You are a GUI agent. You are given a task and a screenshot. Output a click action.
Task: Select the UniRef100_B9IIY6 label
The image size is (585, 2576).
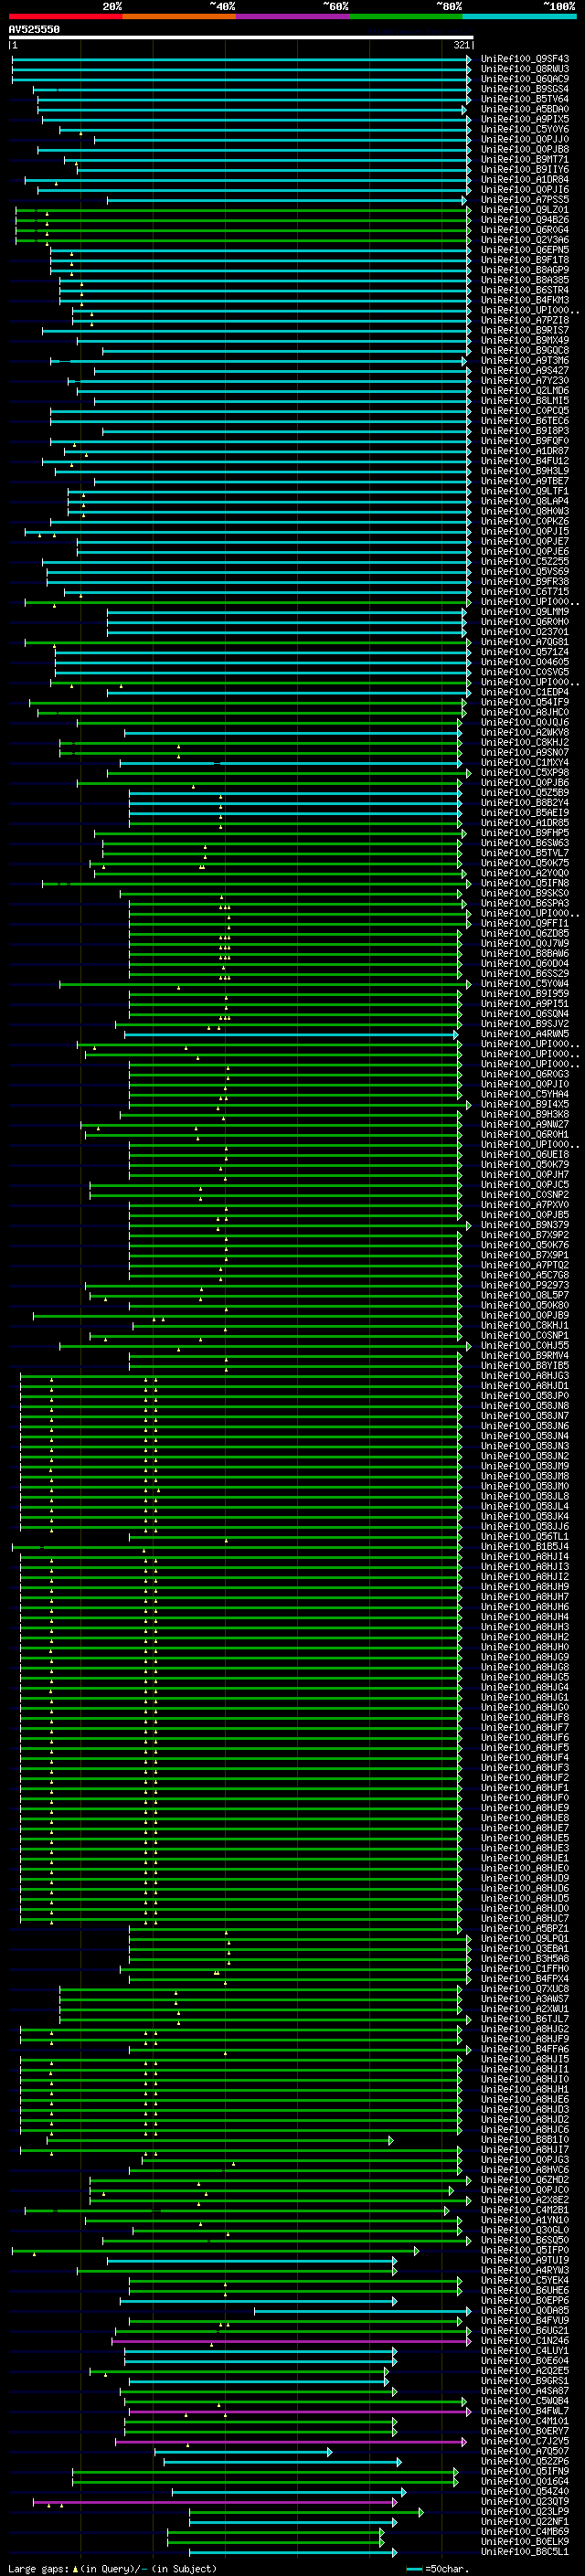click(525, 169)
